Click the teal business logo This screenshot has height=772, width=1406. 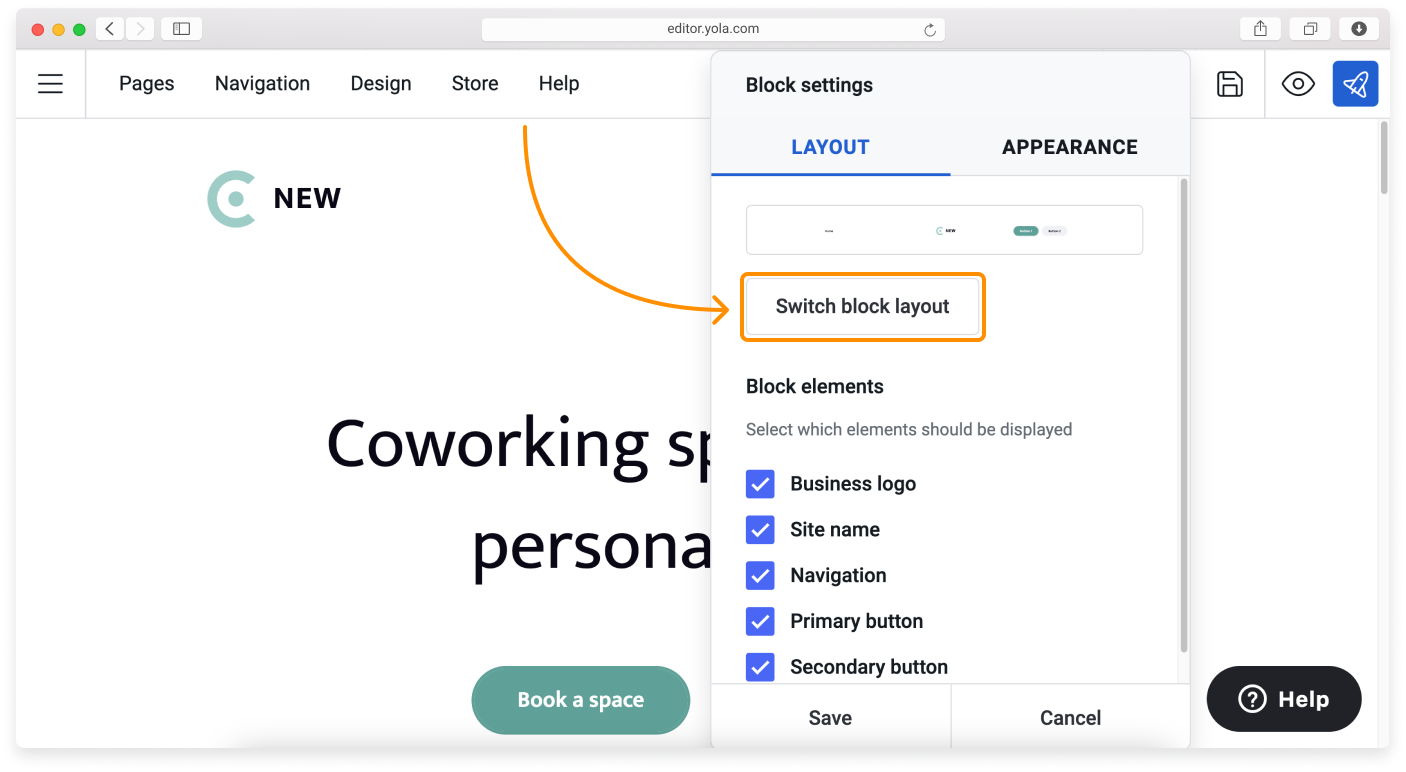(x=231, y=198)
